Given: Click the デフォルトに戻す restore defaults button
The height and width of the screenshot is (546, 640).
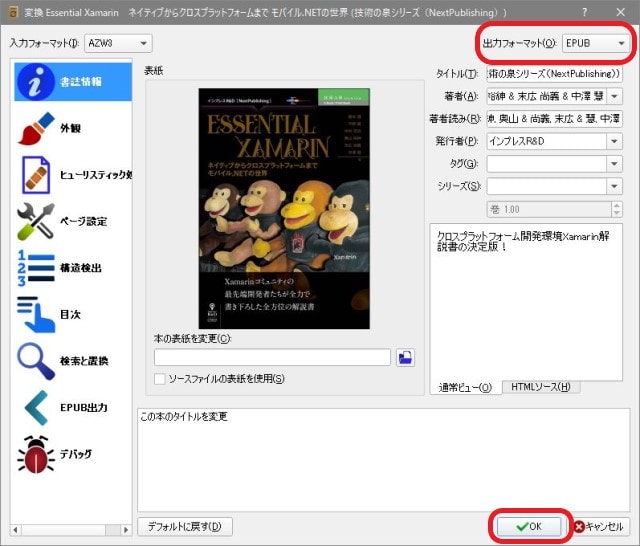Looking at the screenshot, I should [185, 526].
